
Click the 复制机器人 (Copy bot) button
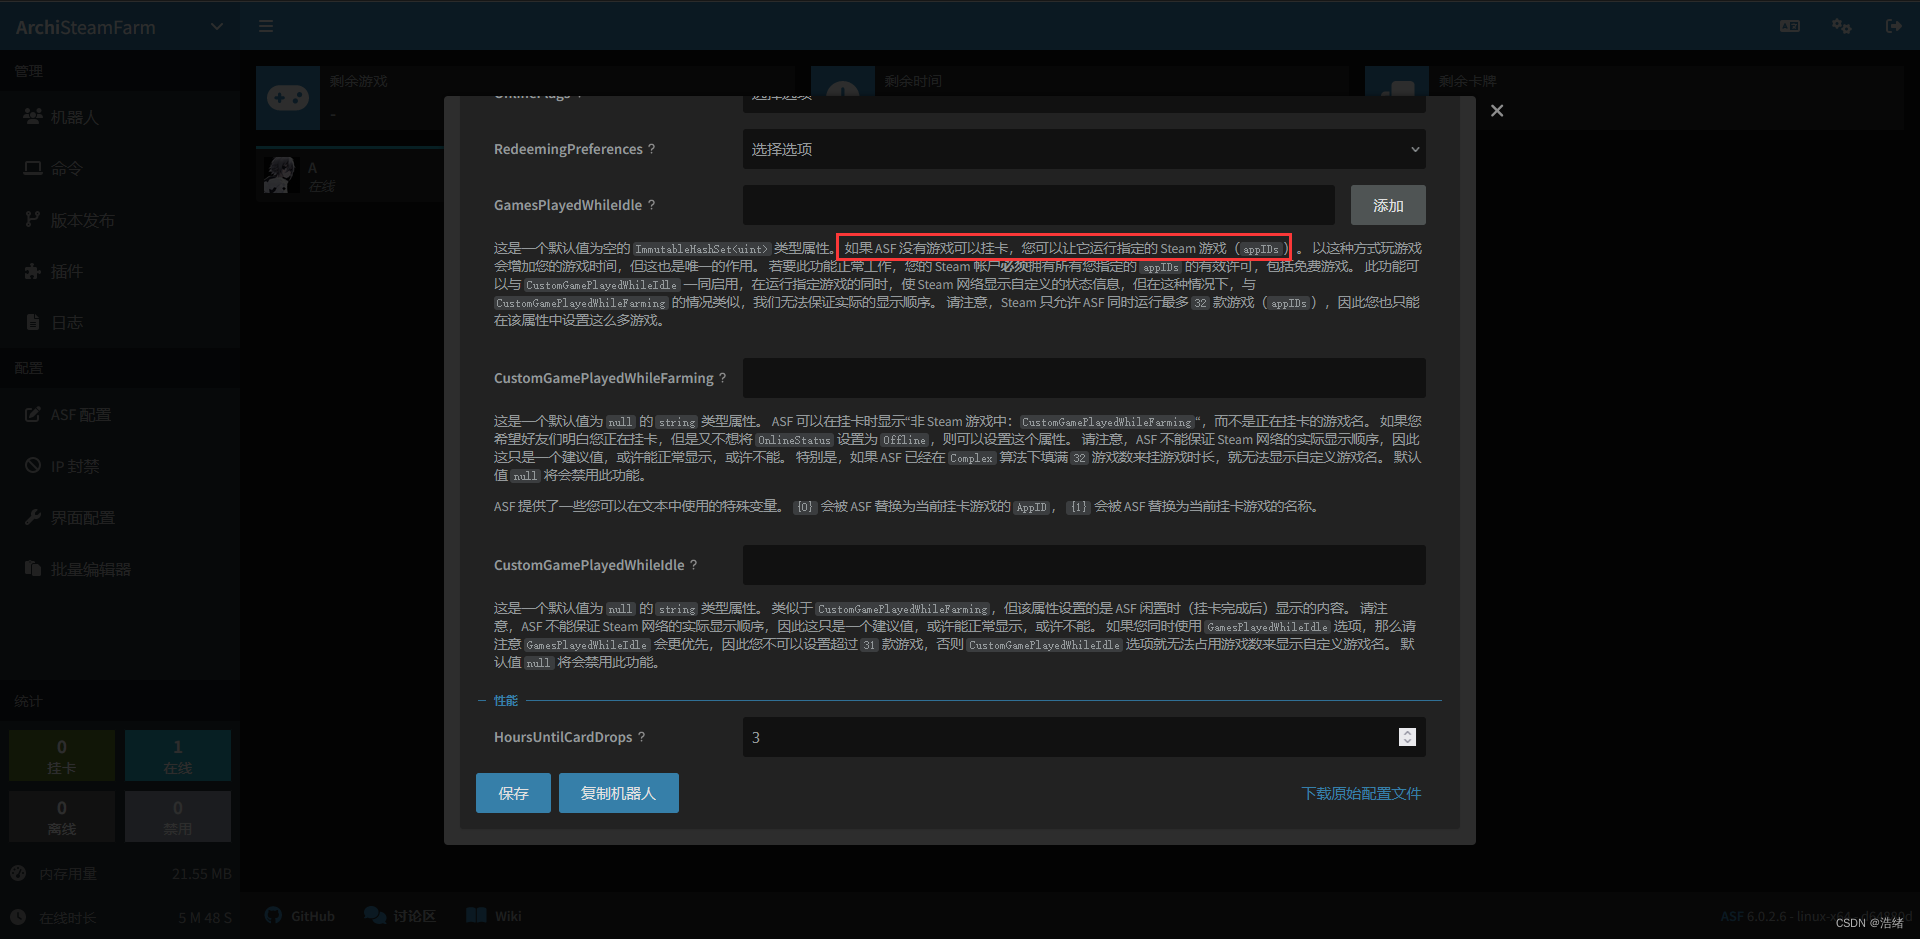(618, 793)
